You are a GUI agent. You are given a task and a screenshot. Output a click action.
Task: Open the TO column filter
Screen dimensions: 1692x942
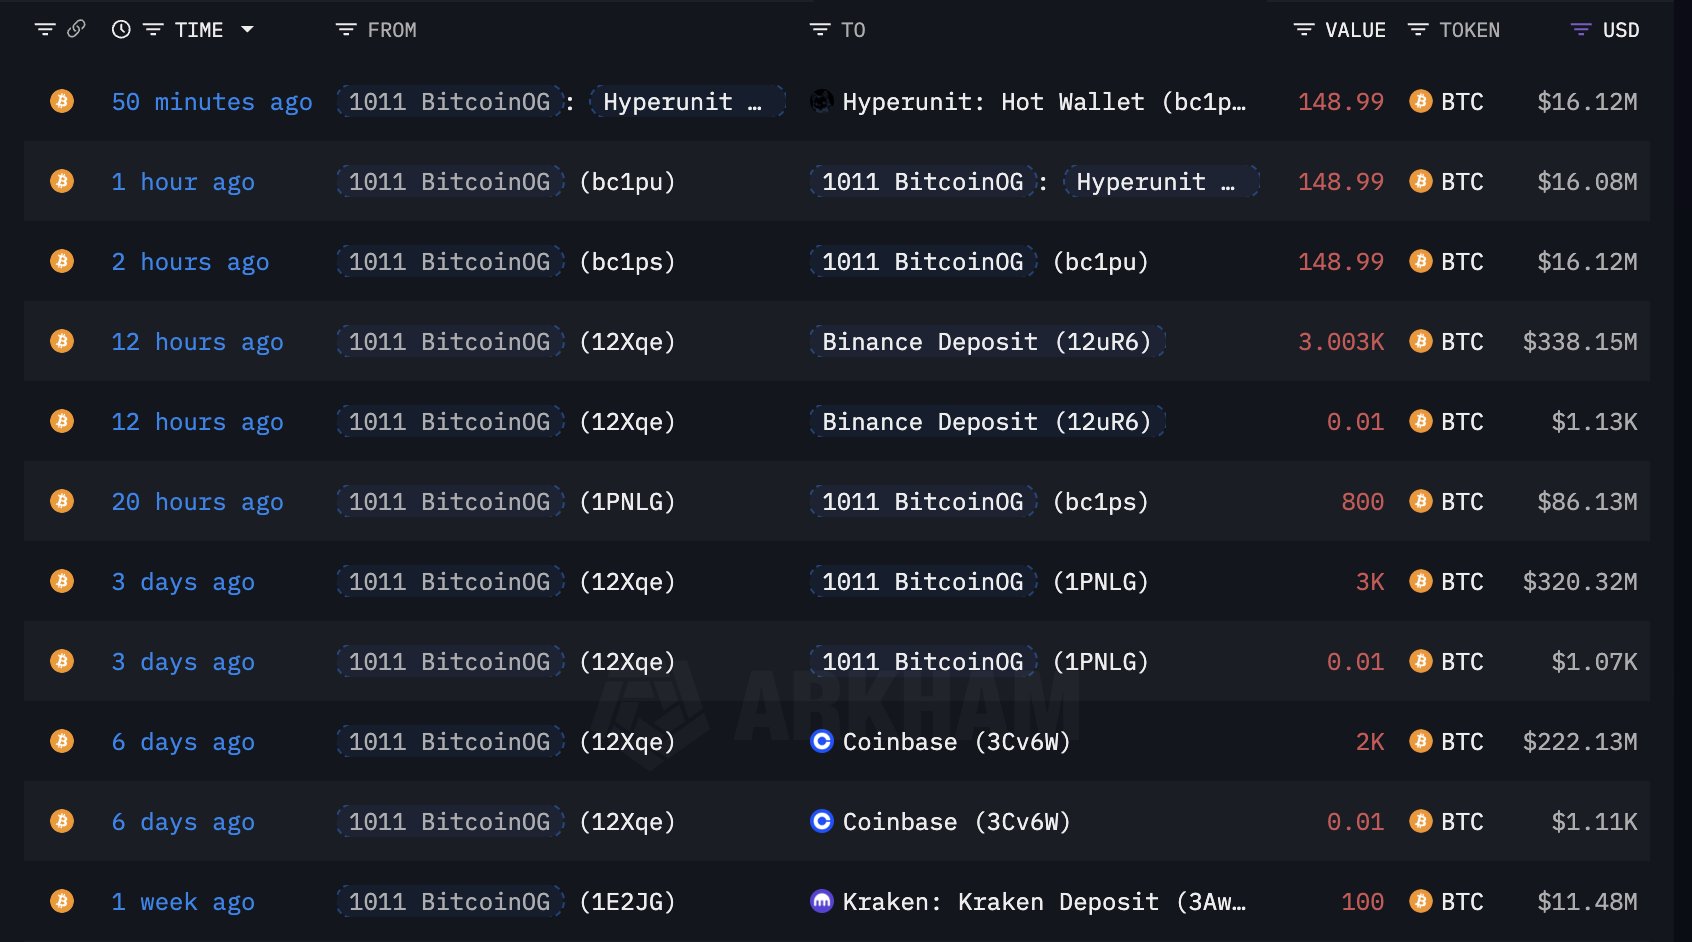(x=820, y=30)
